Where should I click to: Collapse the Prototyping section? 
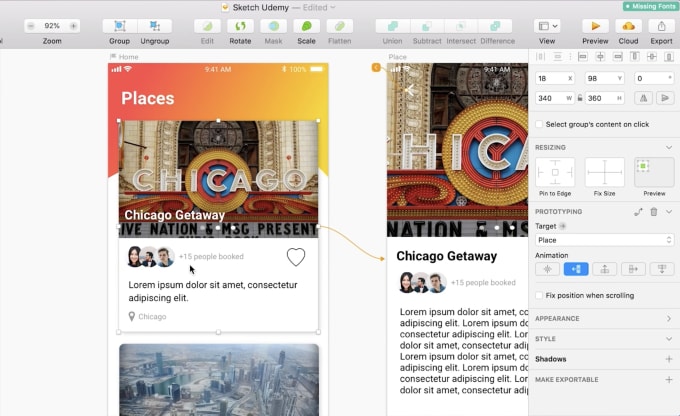click(669, 212)
